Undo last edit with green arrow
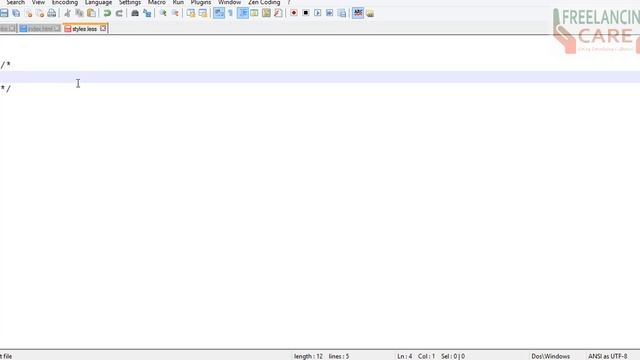Screen dimensions: 640x360 click(107, 13)
